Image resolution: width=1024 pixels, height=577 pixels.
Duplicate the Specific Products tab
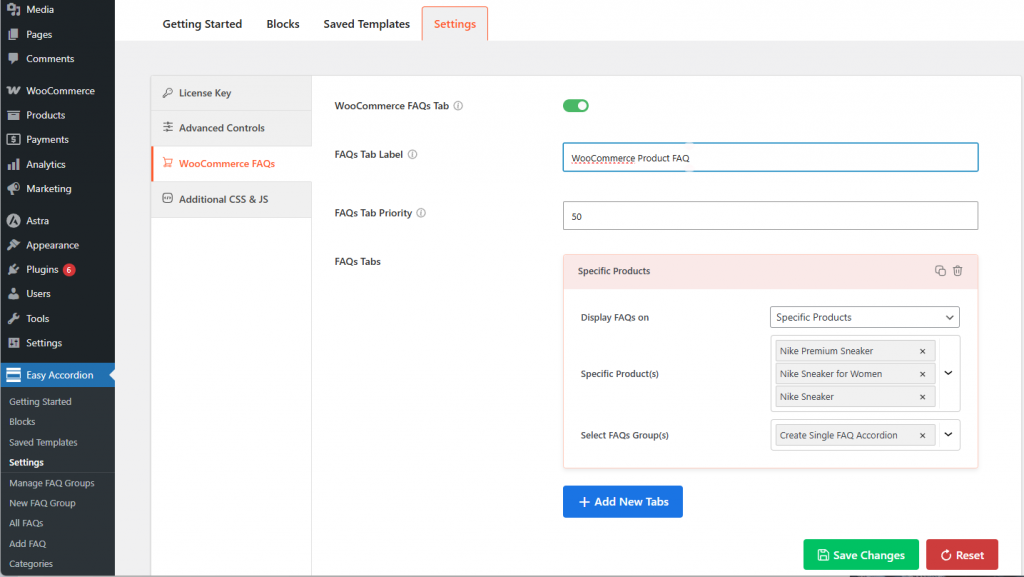tap(940, 271)
